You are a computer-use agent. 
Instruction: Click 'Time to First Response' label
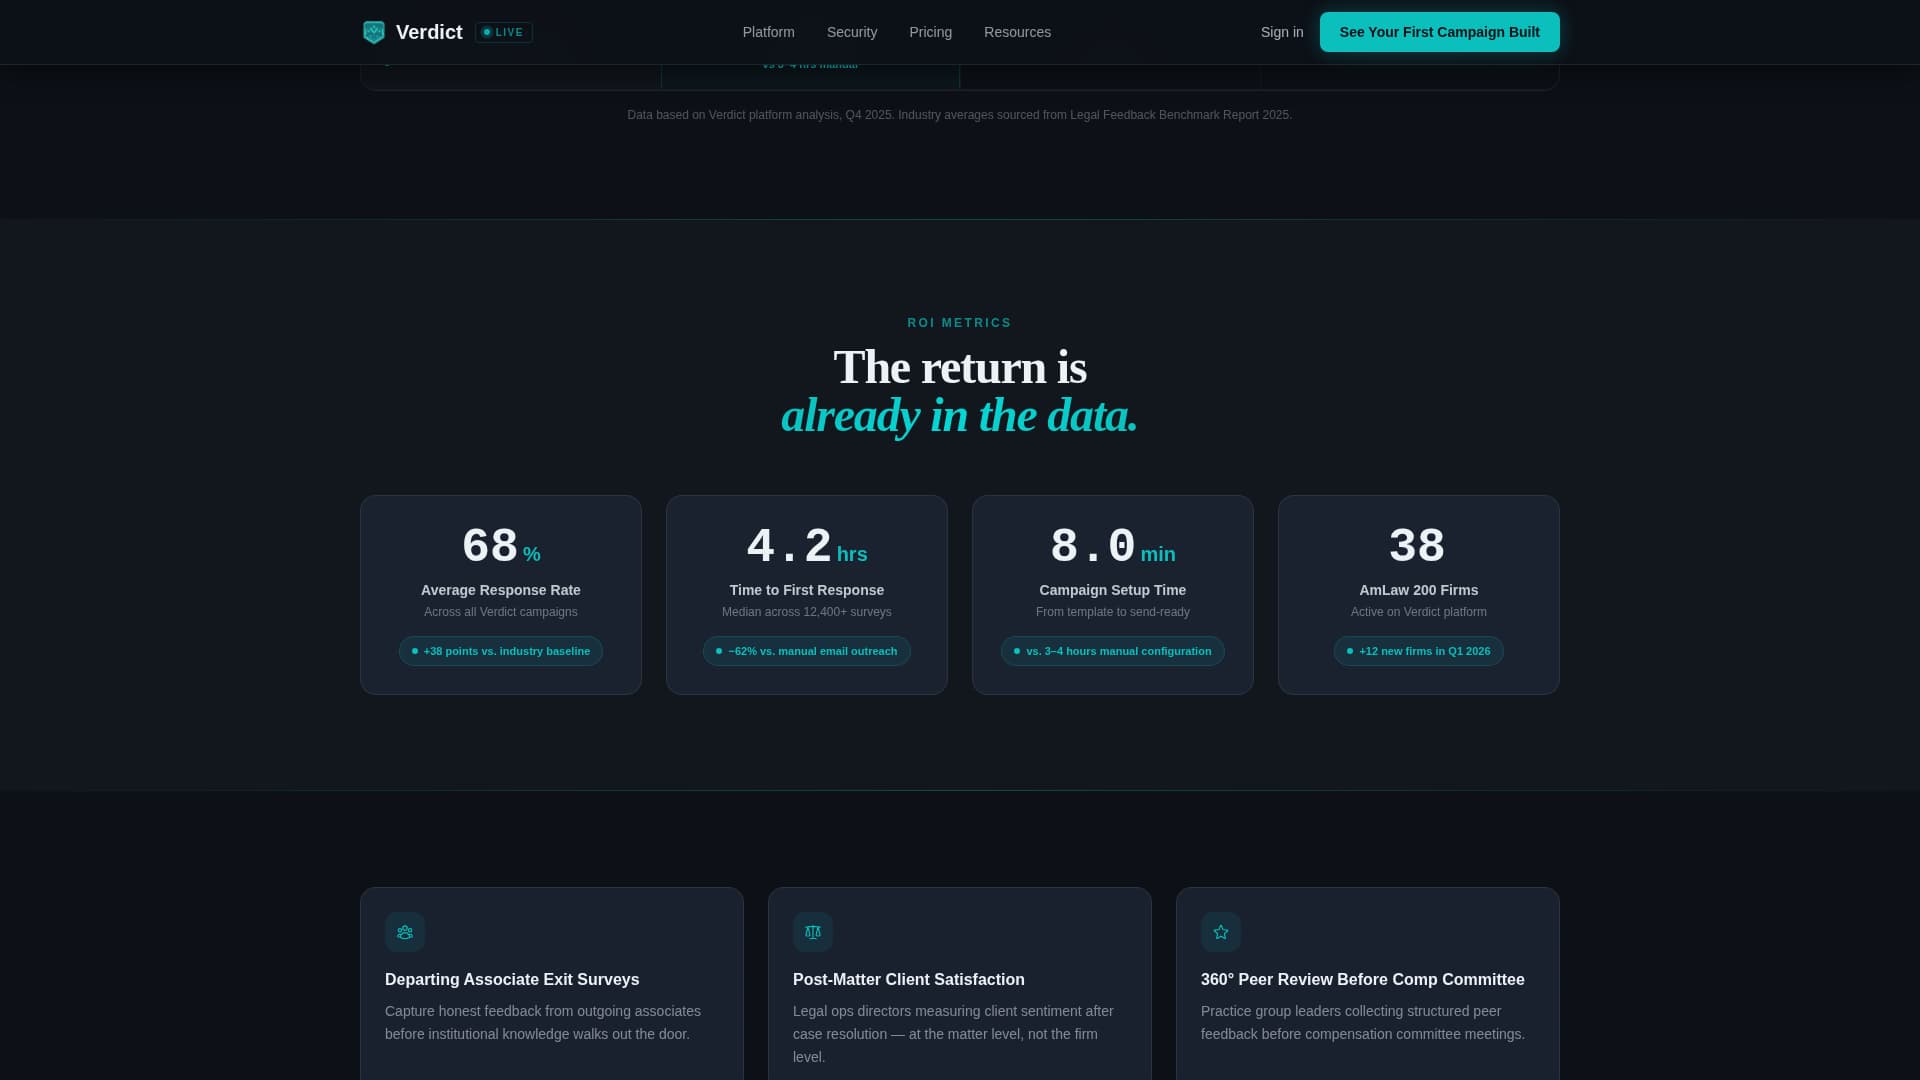click(807, 590)
